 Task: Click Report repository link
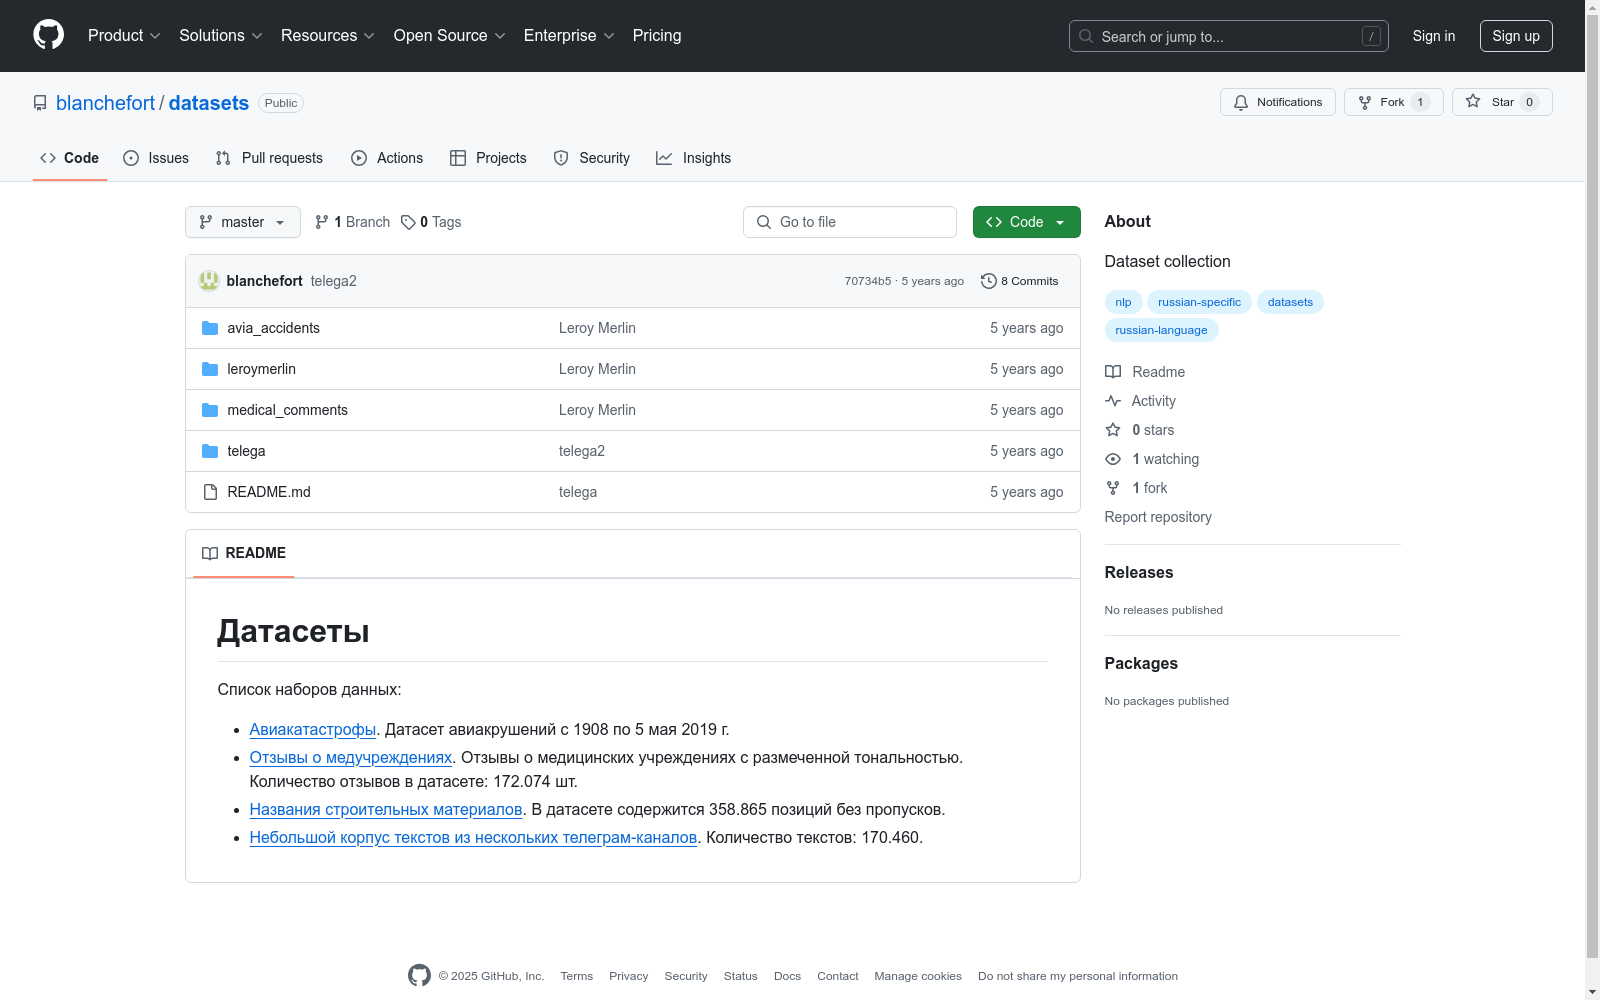coord(1158,517)
